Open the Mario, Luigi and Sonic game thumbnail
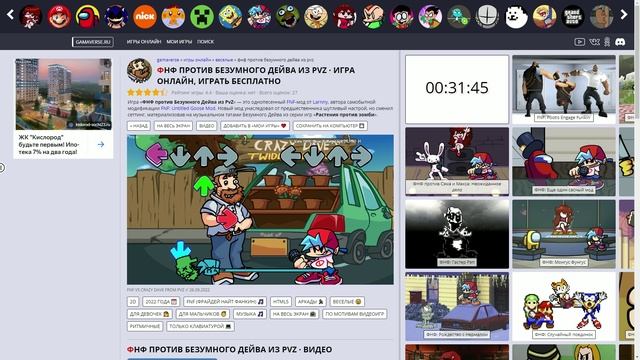 (564, 306)
